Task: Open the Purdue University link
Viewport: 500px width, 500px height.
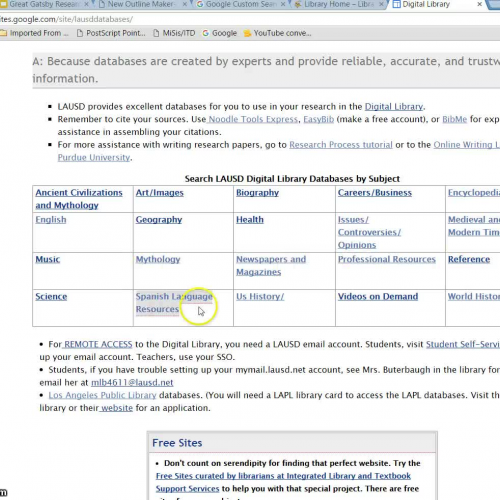Action: point(94,157)
